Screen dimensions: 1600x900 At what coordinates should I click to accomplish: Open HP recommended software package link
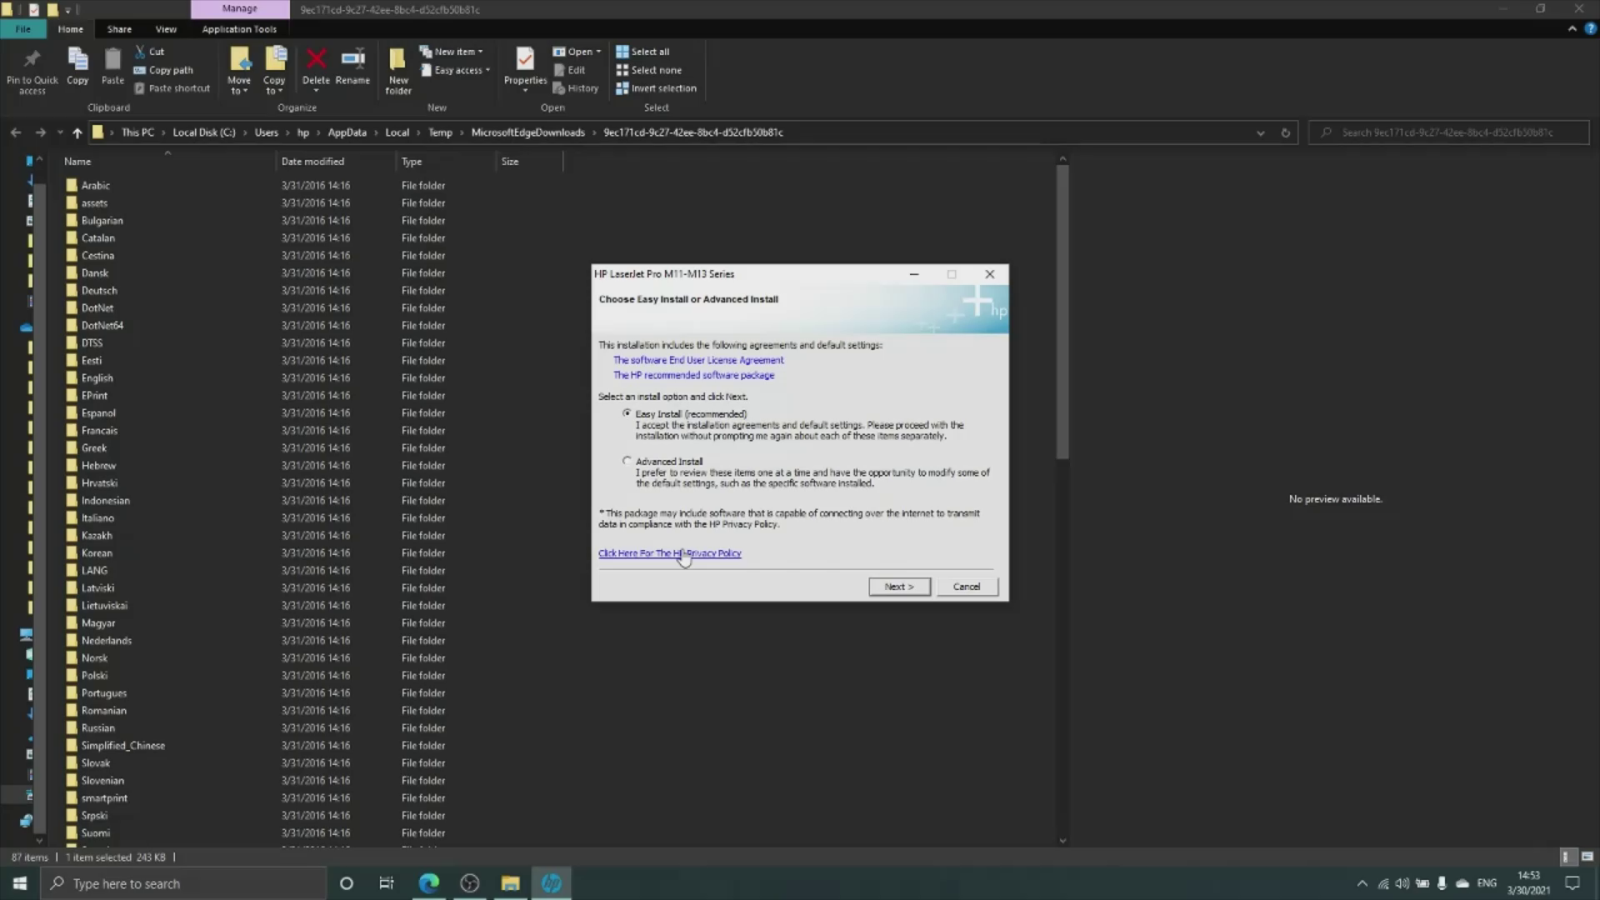pyautogui.click(x=694, y=375)
